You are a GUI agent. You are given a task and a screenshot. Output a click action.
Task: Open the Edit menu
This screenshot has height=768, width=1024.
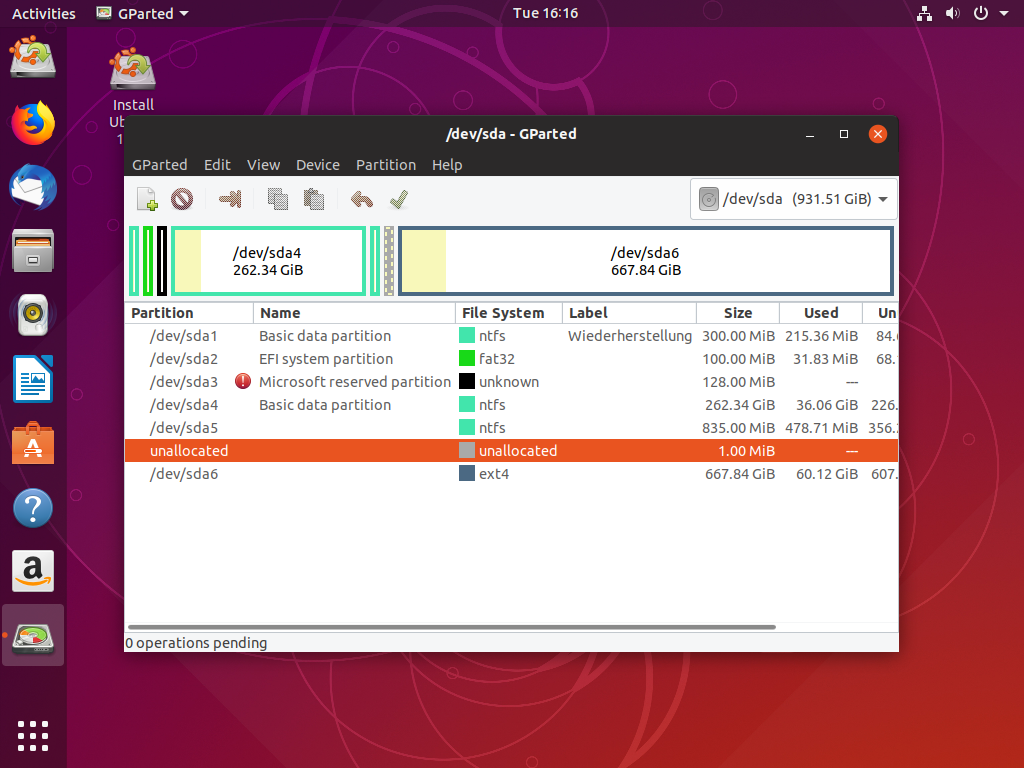[217, 165]
